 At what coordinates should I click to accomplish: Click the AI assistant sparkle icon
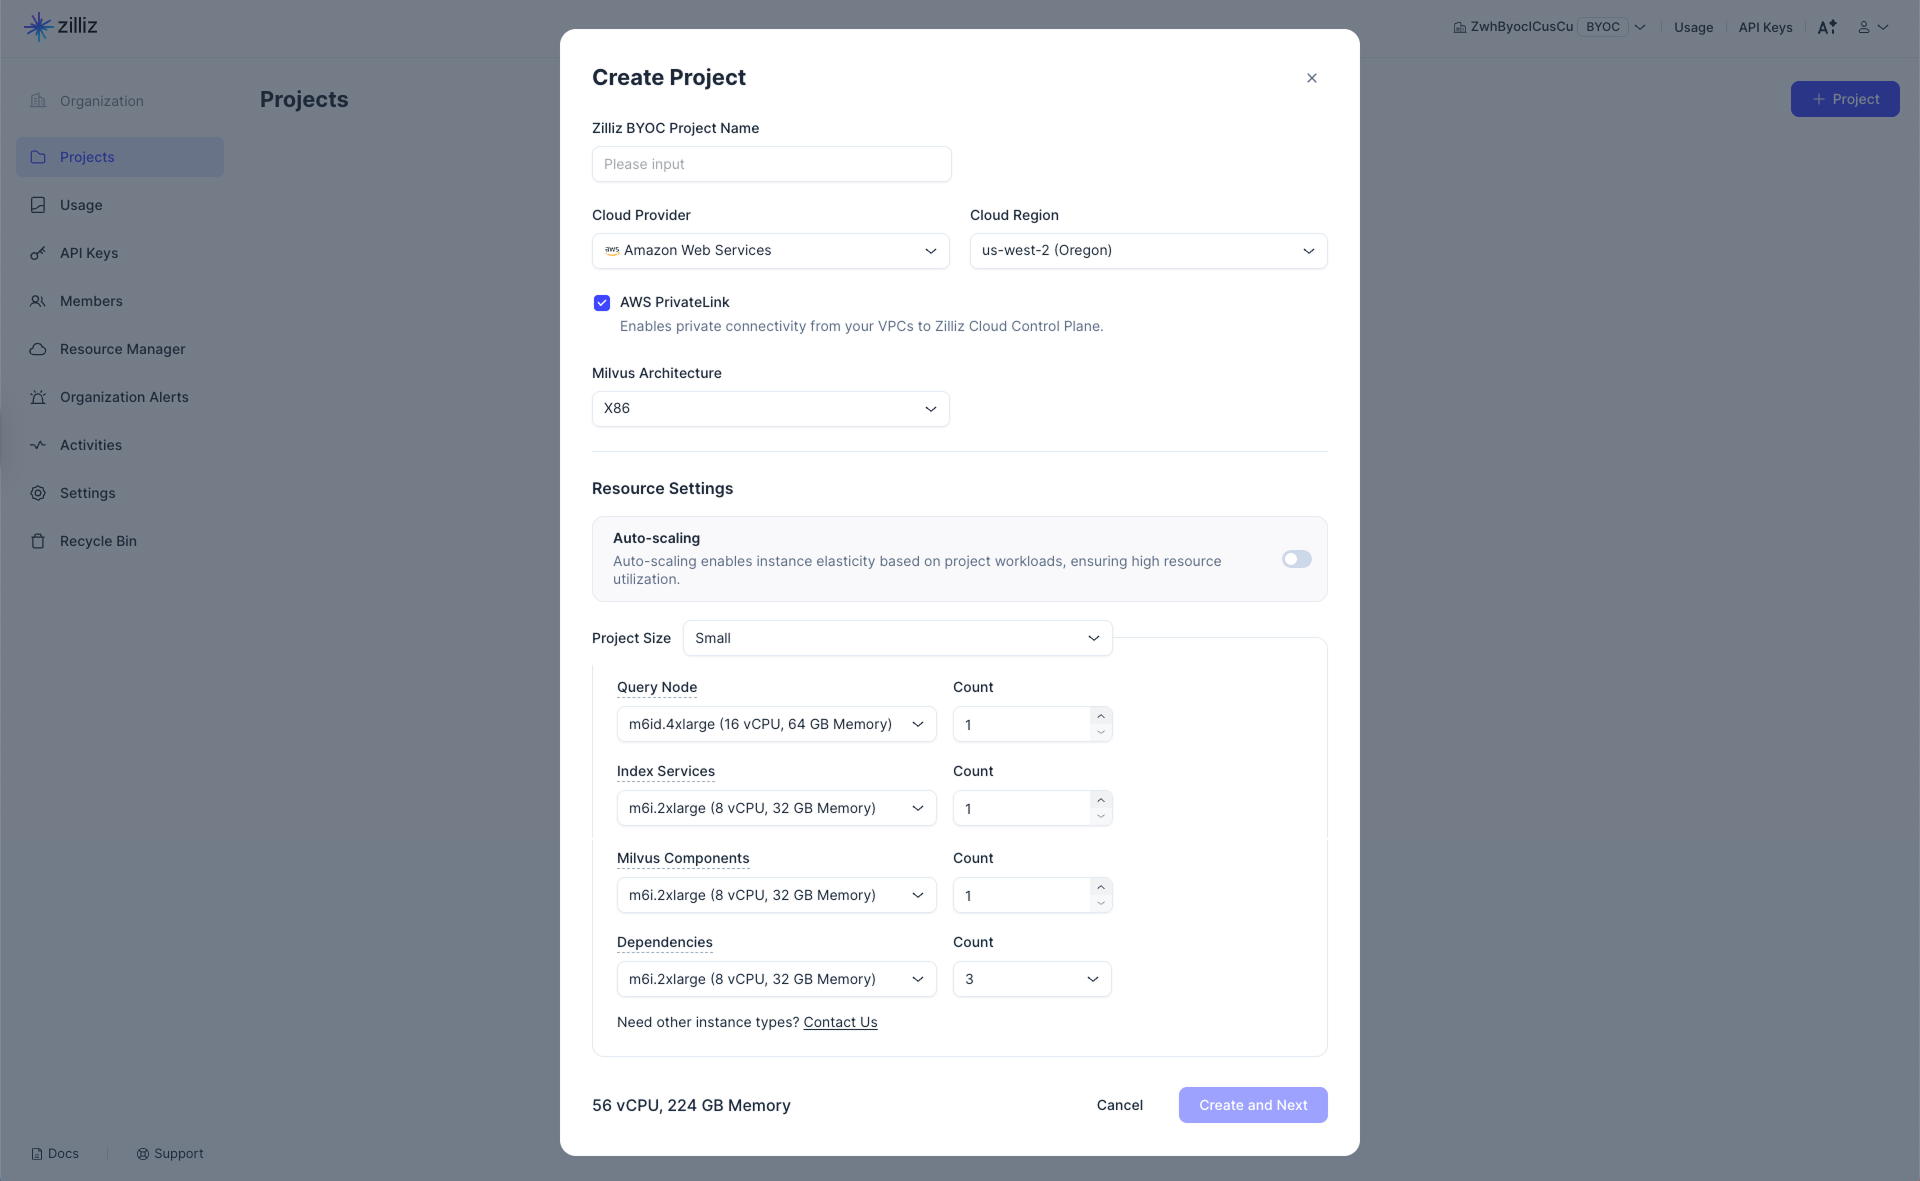(1827, 27)
